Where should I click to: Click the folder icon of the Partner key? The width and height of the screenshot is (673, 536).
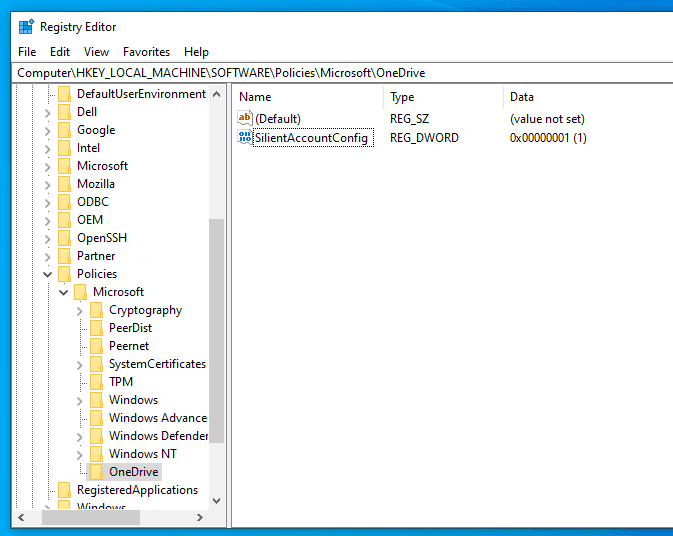click(x=64, y=256)
